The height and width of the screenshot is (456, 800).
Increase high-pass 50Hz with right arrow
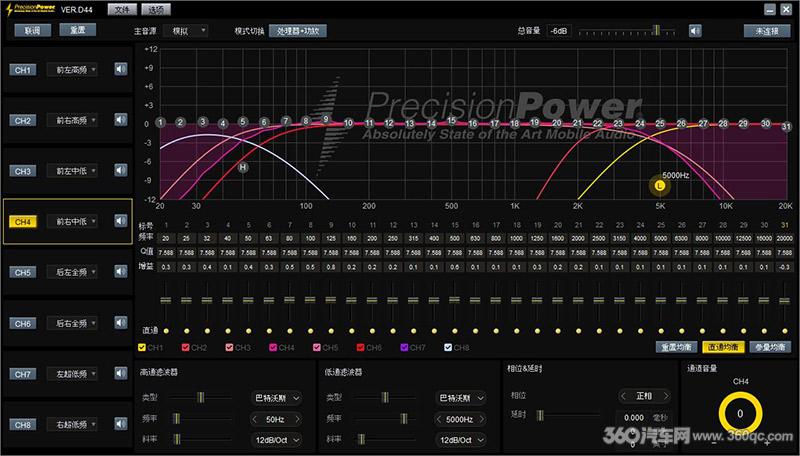pos(297,419)
